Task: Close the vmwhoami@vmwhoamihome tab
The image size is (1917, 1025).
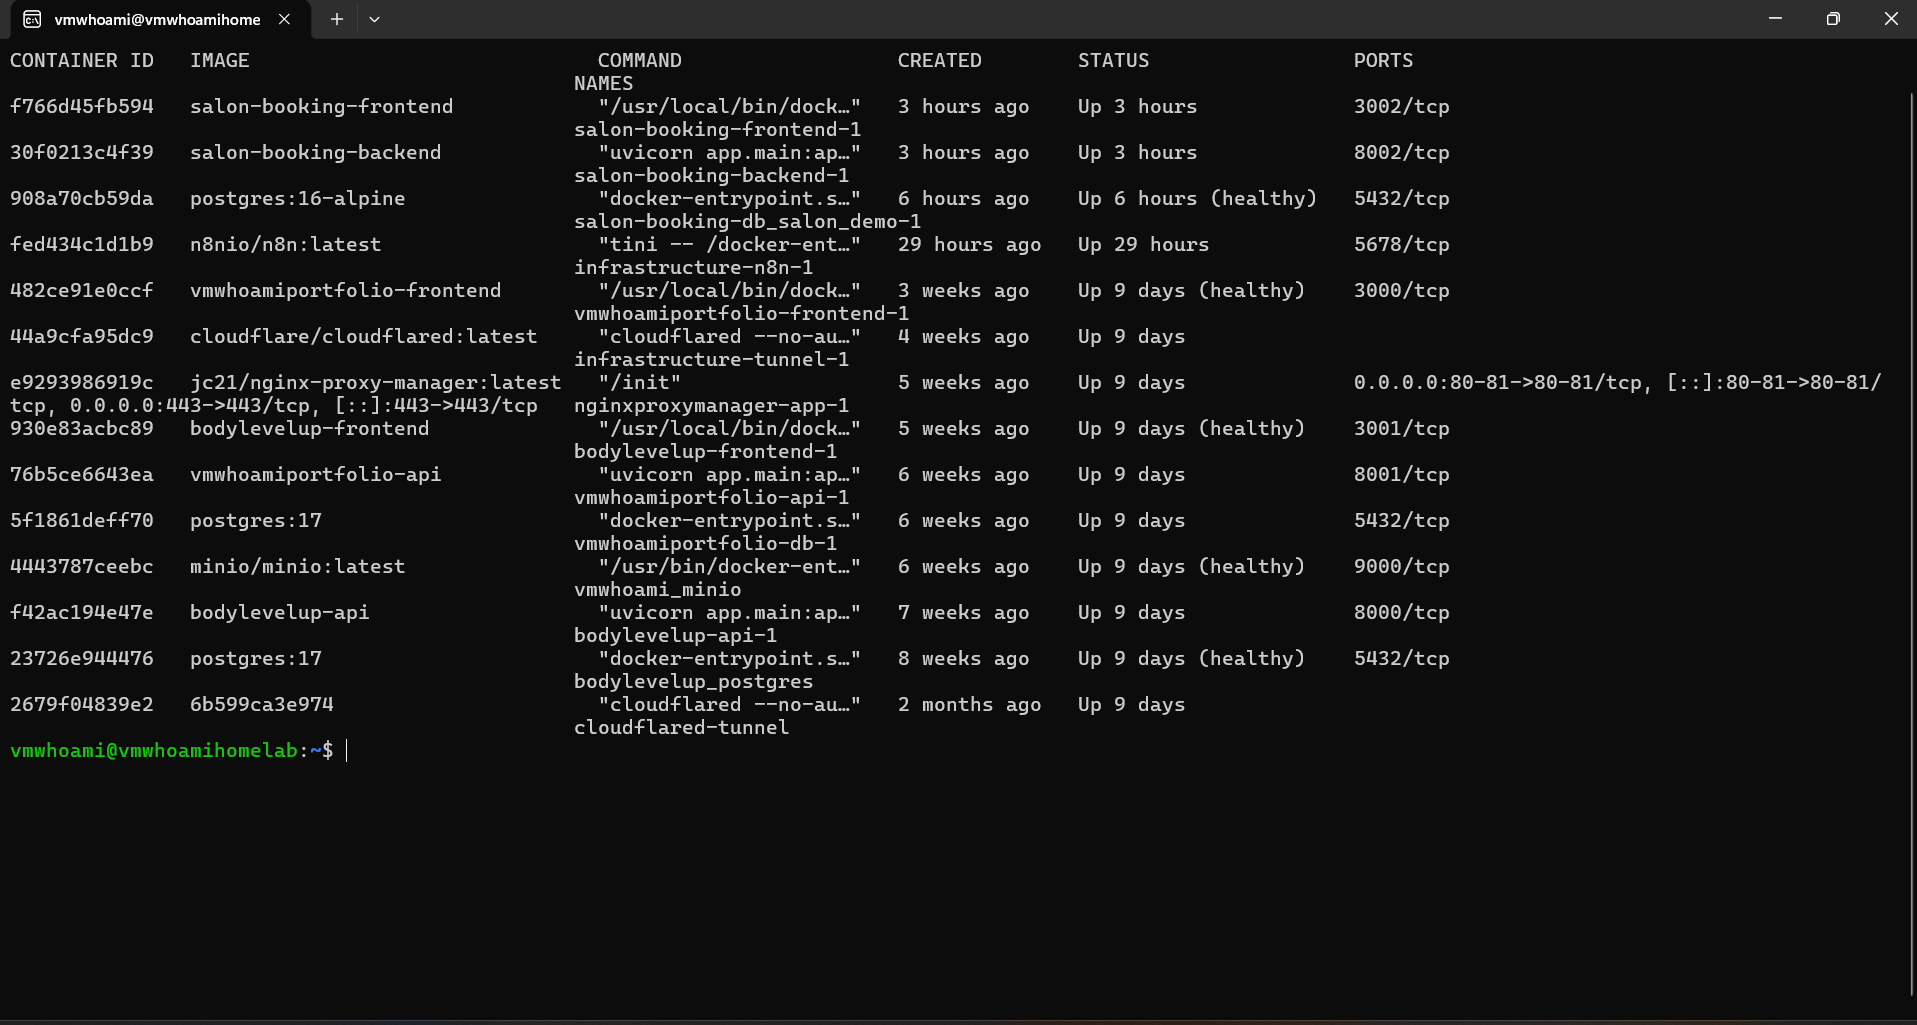Action: tap(284, 19)
